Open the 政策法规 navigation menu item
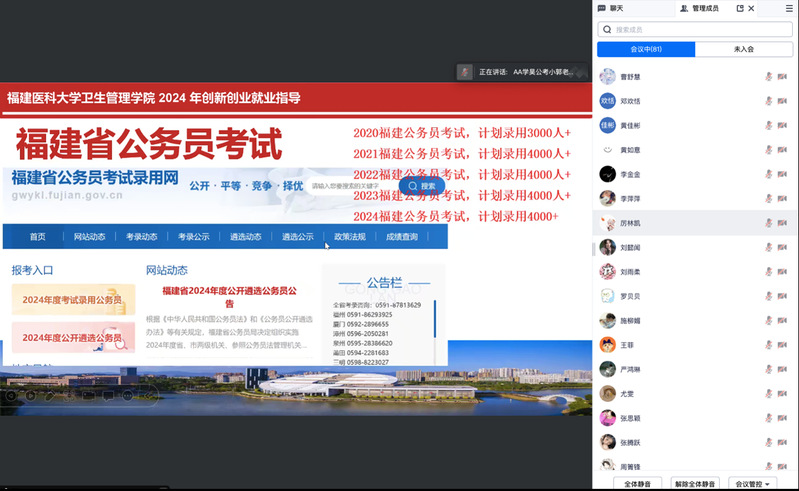The width and height of the screenshot is (799, 491). coord(349,237)
